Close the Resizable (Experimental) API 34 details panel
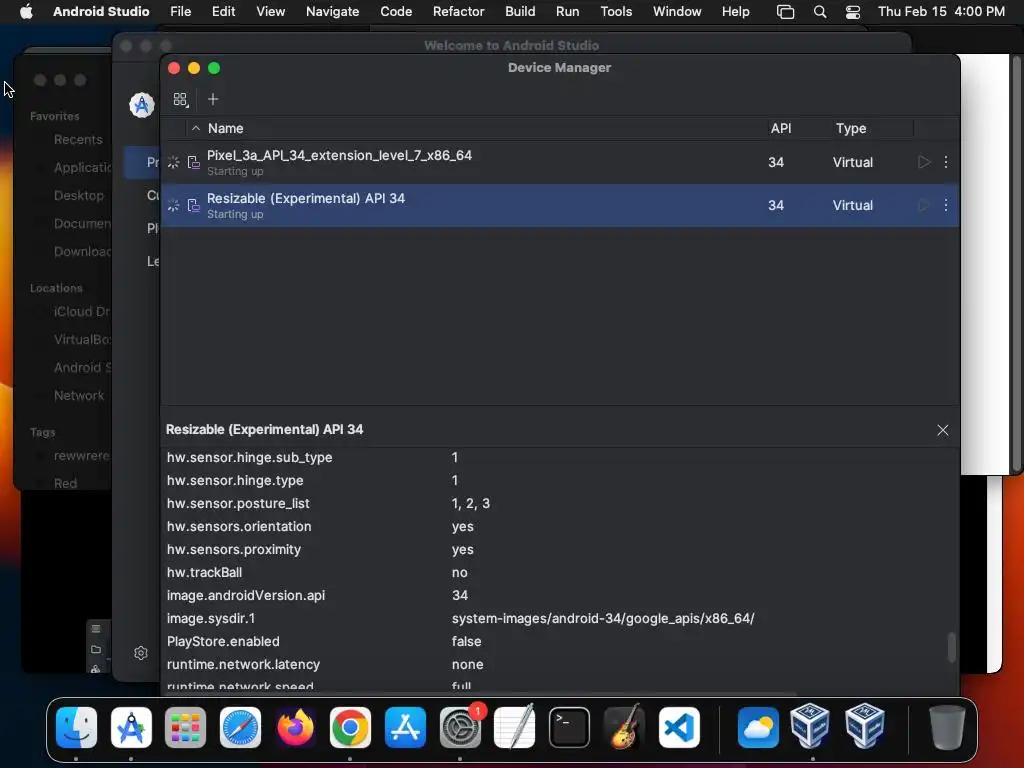The width and height of the screenshot is (1024, 768). pyautogui.click(x=942, y=430)
